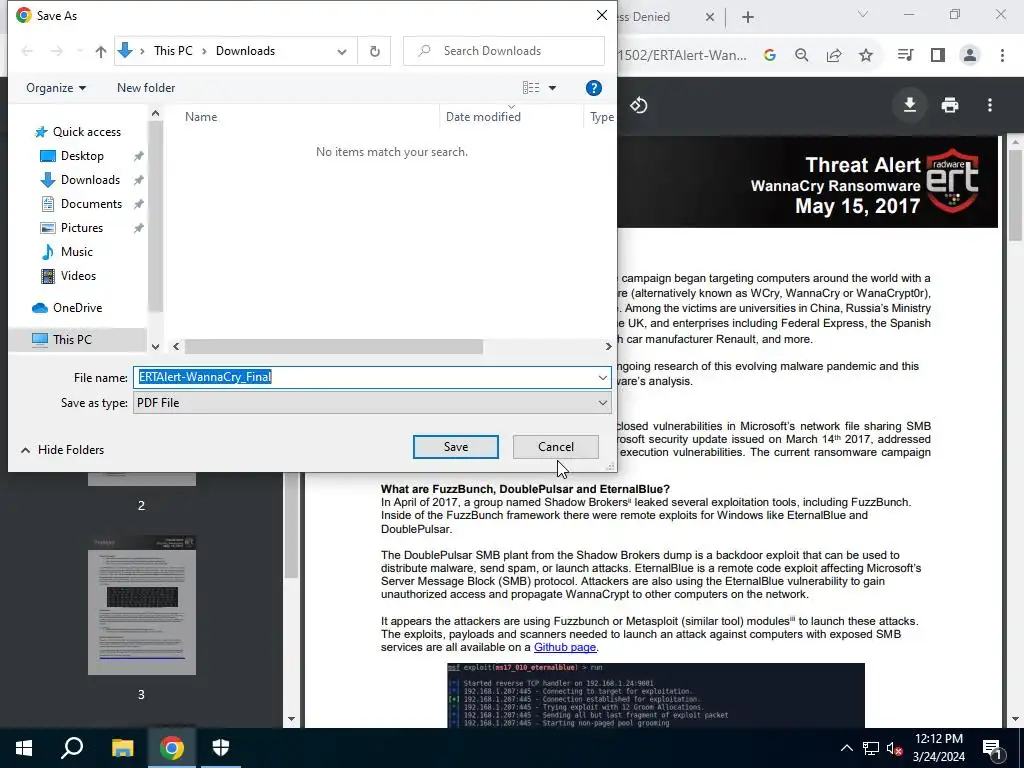The image size is (1024, 768).
Task: Open the Organize menu
Action: point(56,88)
